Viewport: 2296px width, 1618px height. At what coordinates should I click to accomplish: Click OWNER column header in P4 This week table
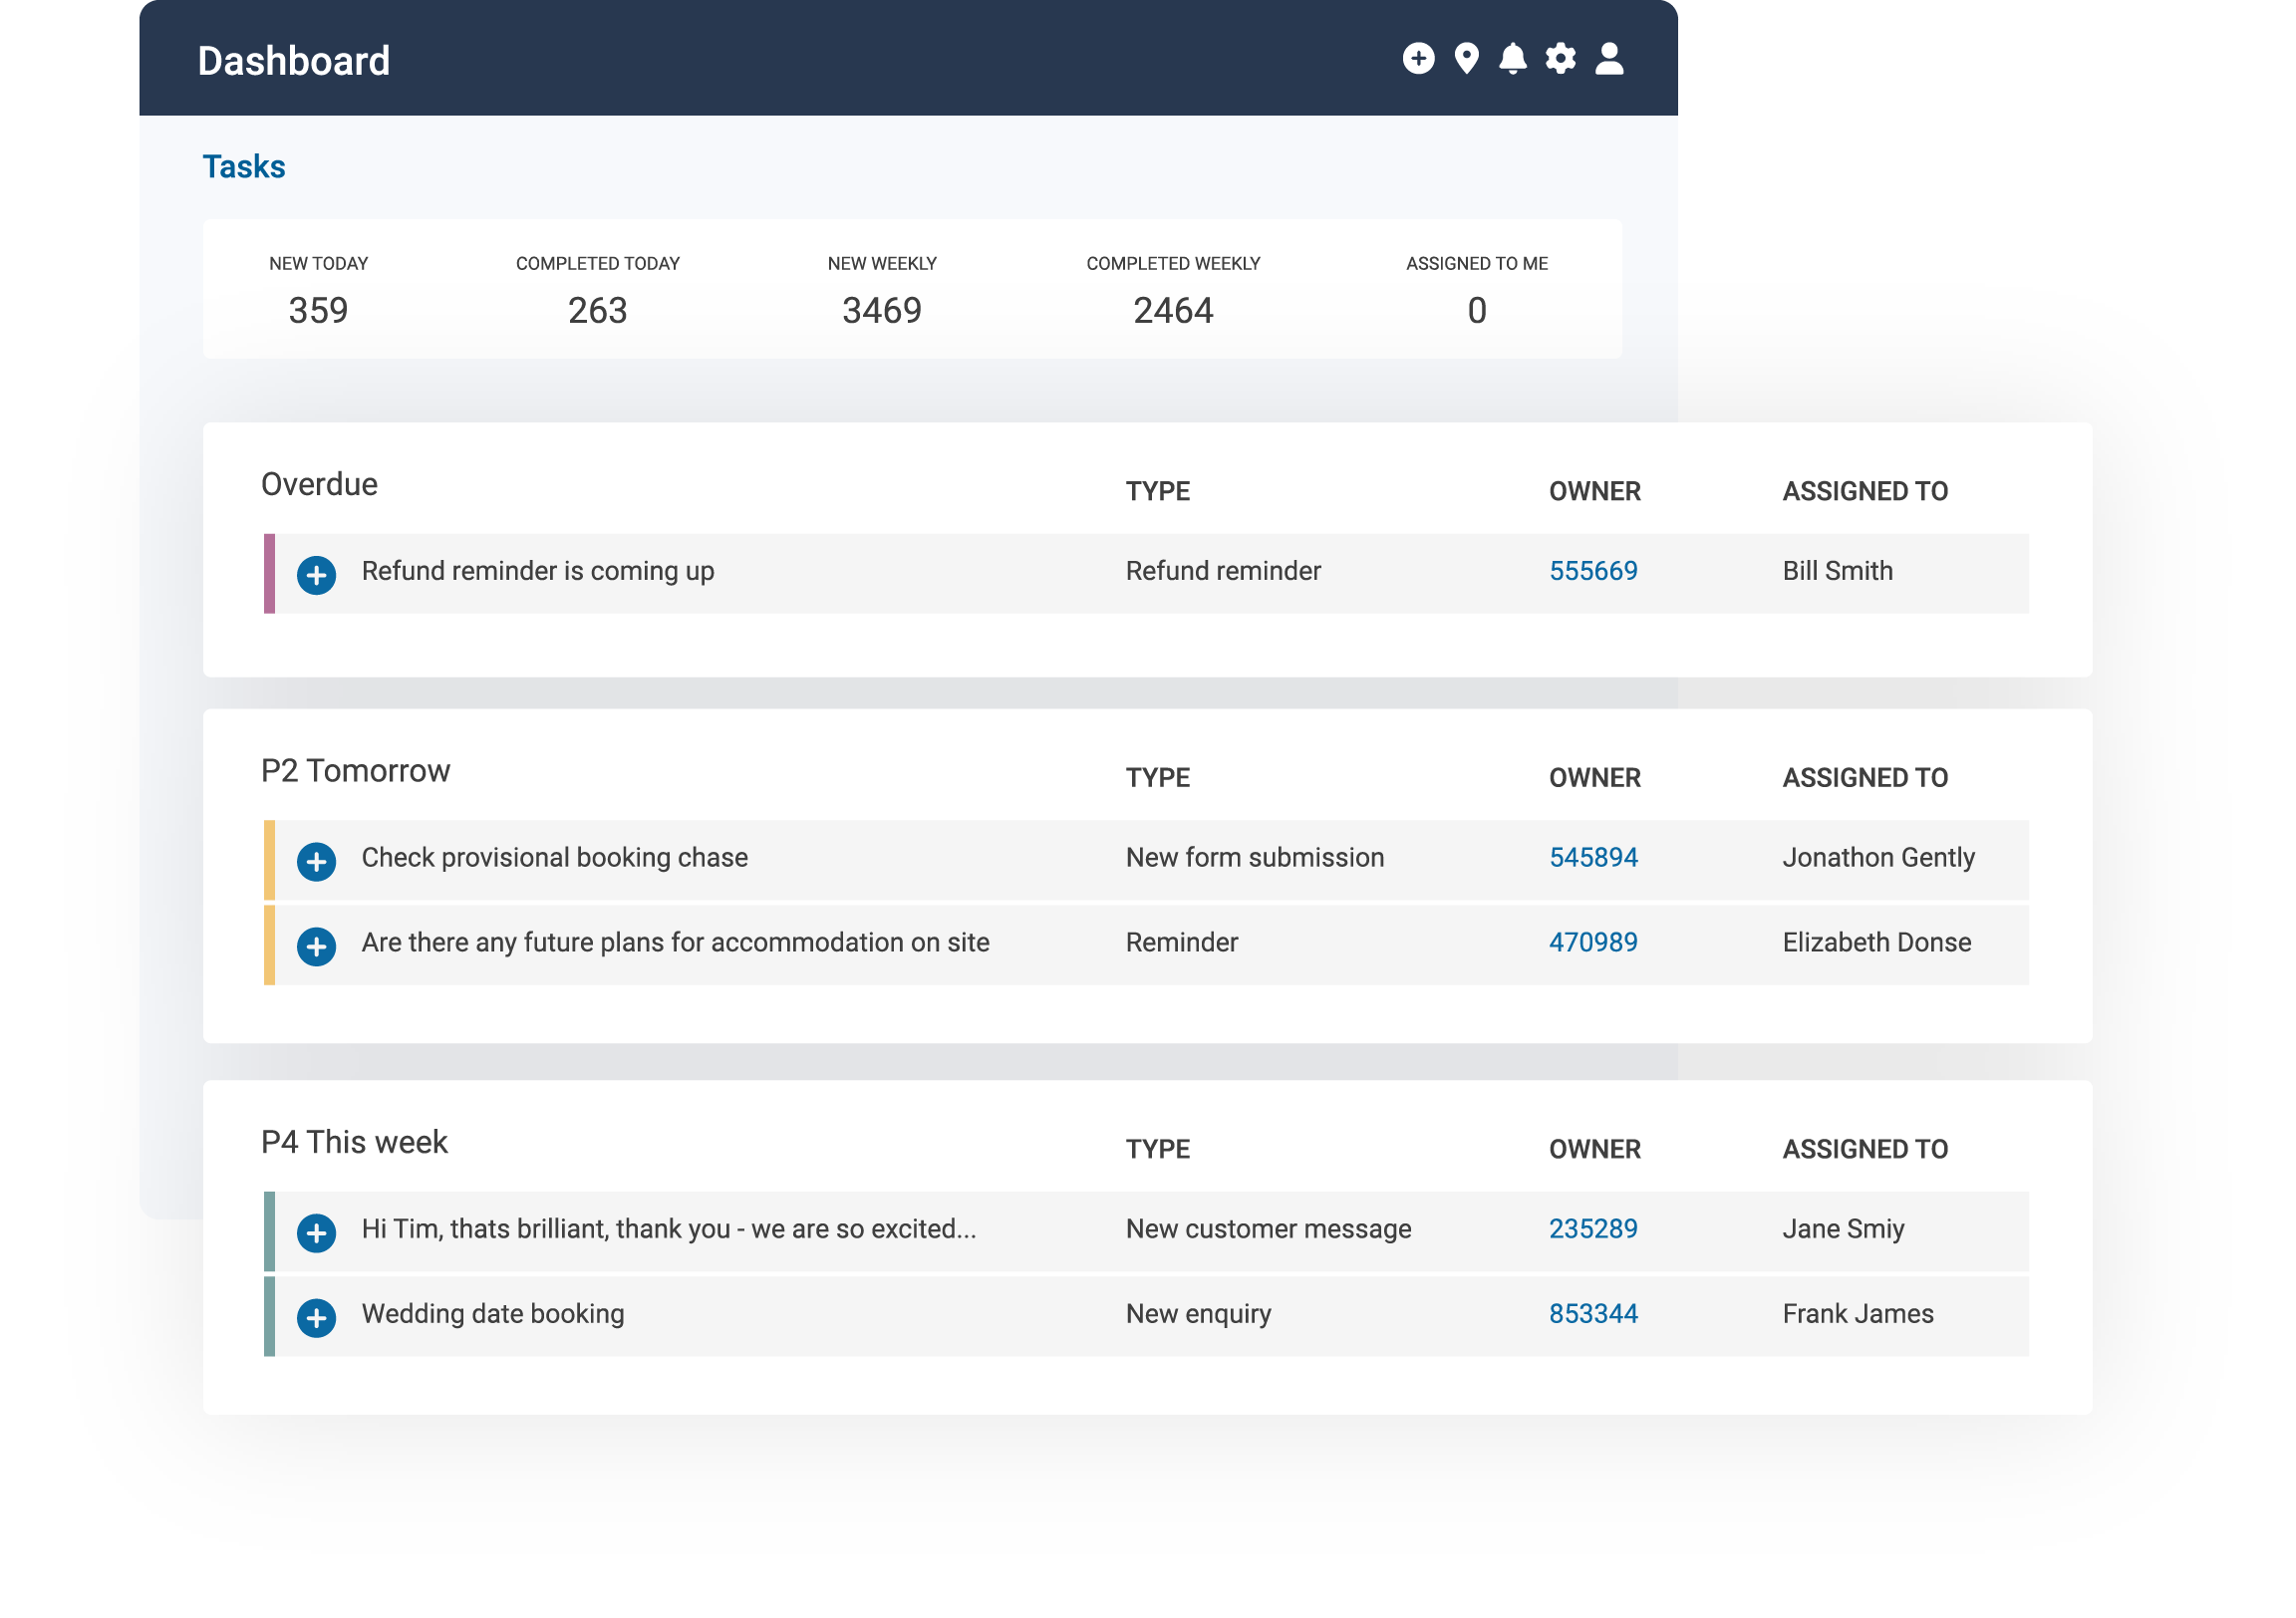pos(1595,1150)
